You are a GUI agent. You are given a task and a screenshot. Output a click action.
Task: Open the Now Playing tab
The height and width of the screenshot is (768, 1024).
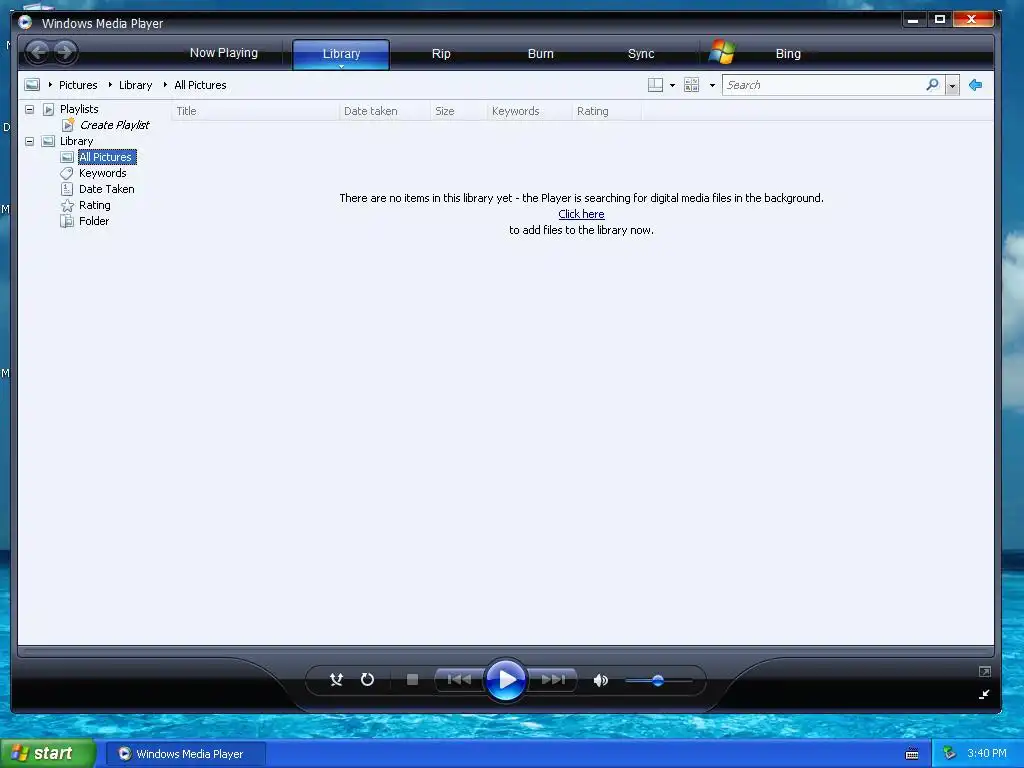click(223, 53)
